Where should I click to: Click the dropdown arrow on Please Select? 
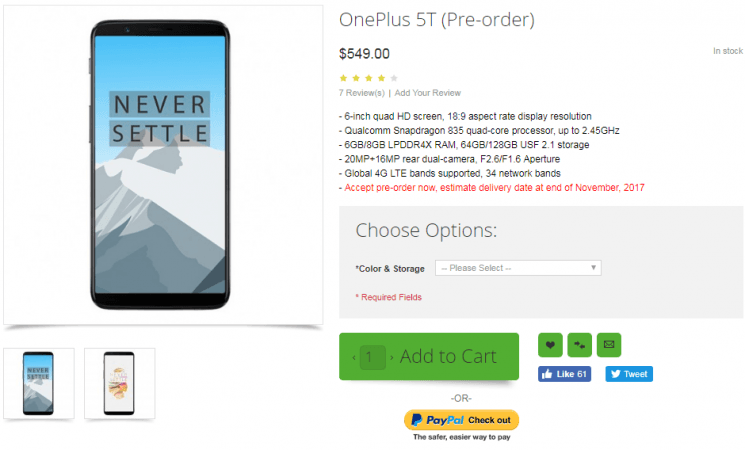pos(593,268)
